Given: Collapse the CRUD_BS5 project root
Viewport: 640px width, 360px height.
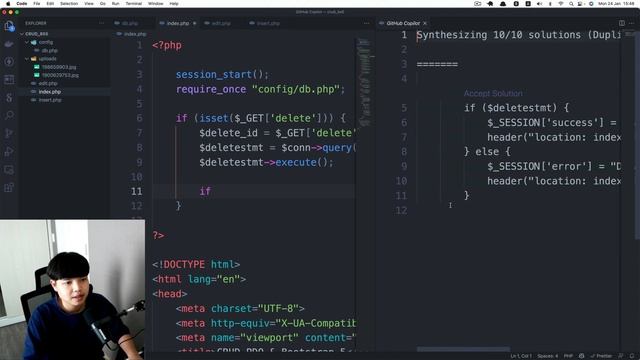Looking at the screenshot, I should click(22, 34).
